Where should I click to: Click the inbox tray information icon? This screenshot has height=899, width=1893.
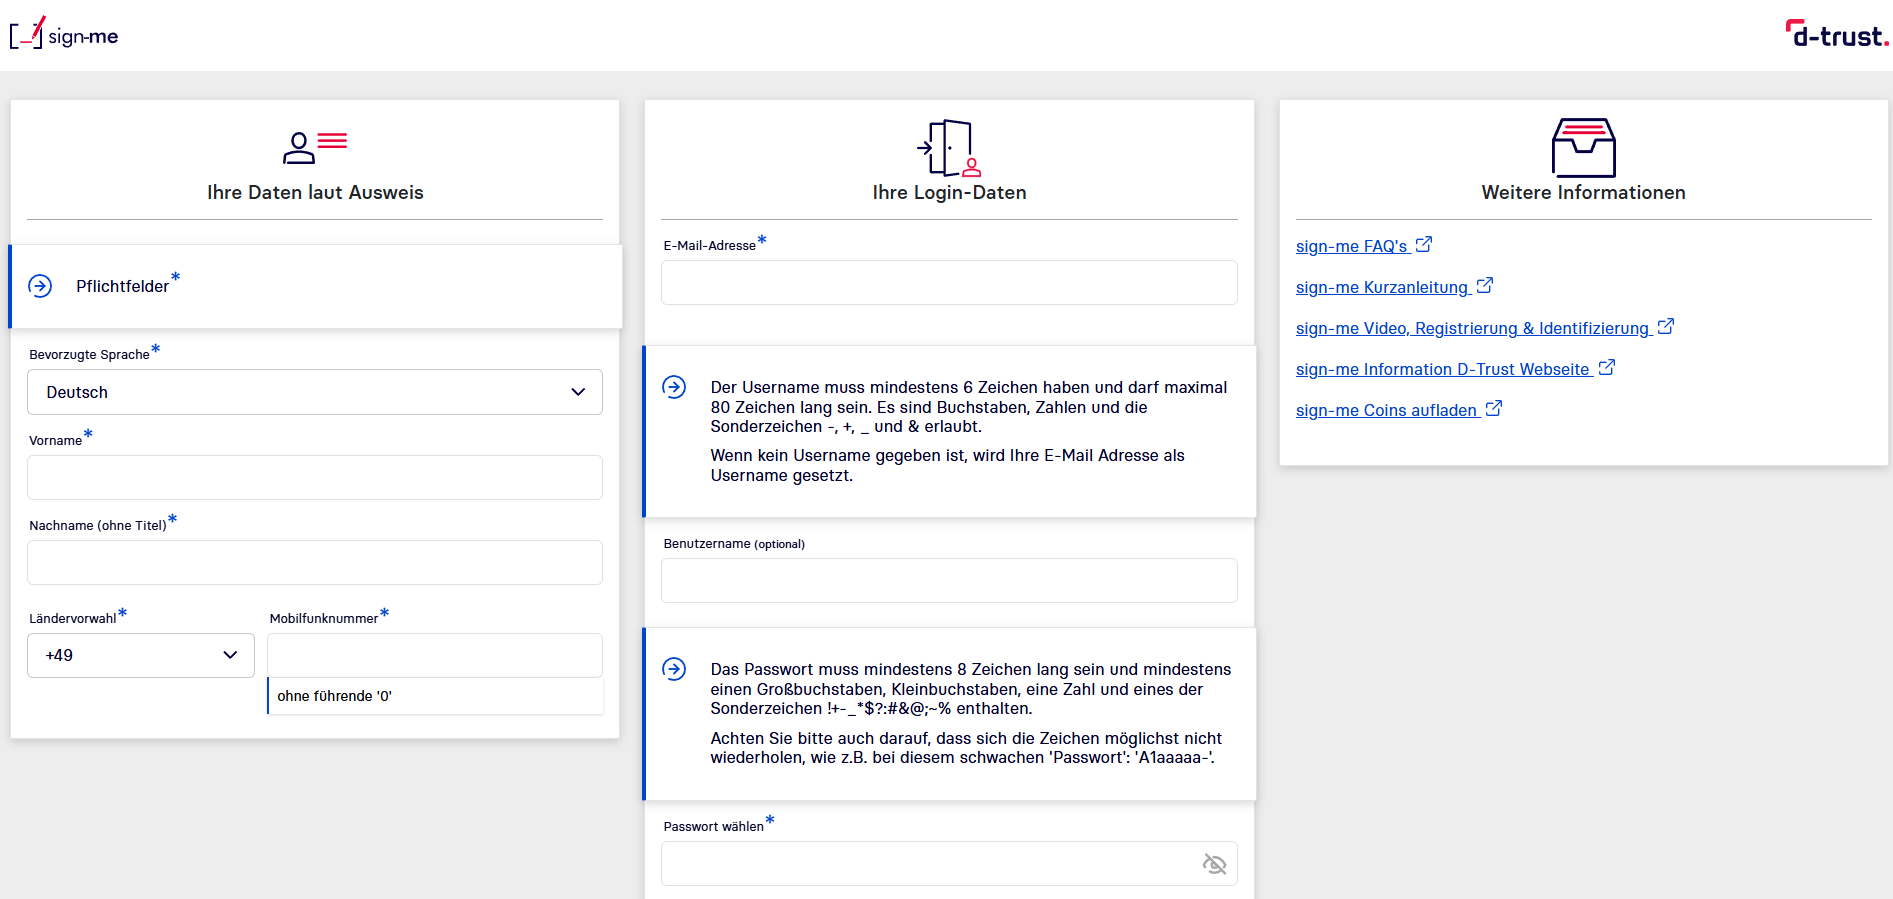1583,147
